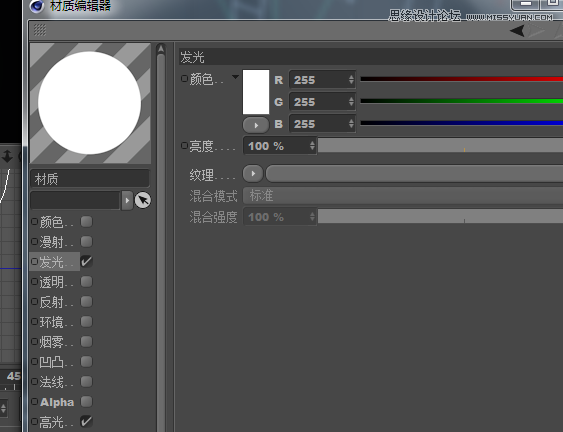Image resolution: width=563 pixels, height=432 pixels.
Task: Click the 亮度 brightness slider bar
Action: coord(441,145)
